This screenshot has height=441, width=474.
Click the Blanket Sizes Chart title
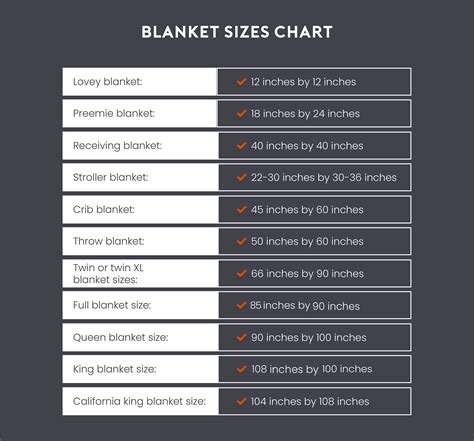pyautogui.click(x=237, y=32)
